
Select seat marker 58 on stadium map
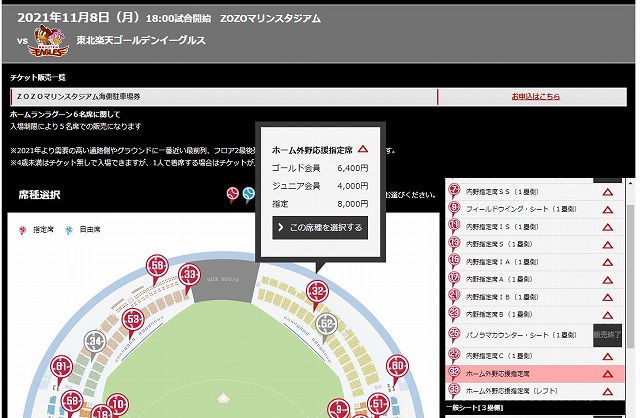click(x=72, y=402)
